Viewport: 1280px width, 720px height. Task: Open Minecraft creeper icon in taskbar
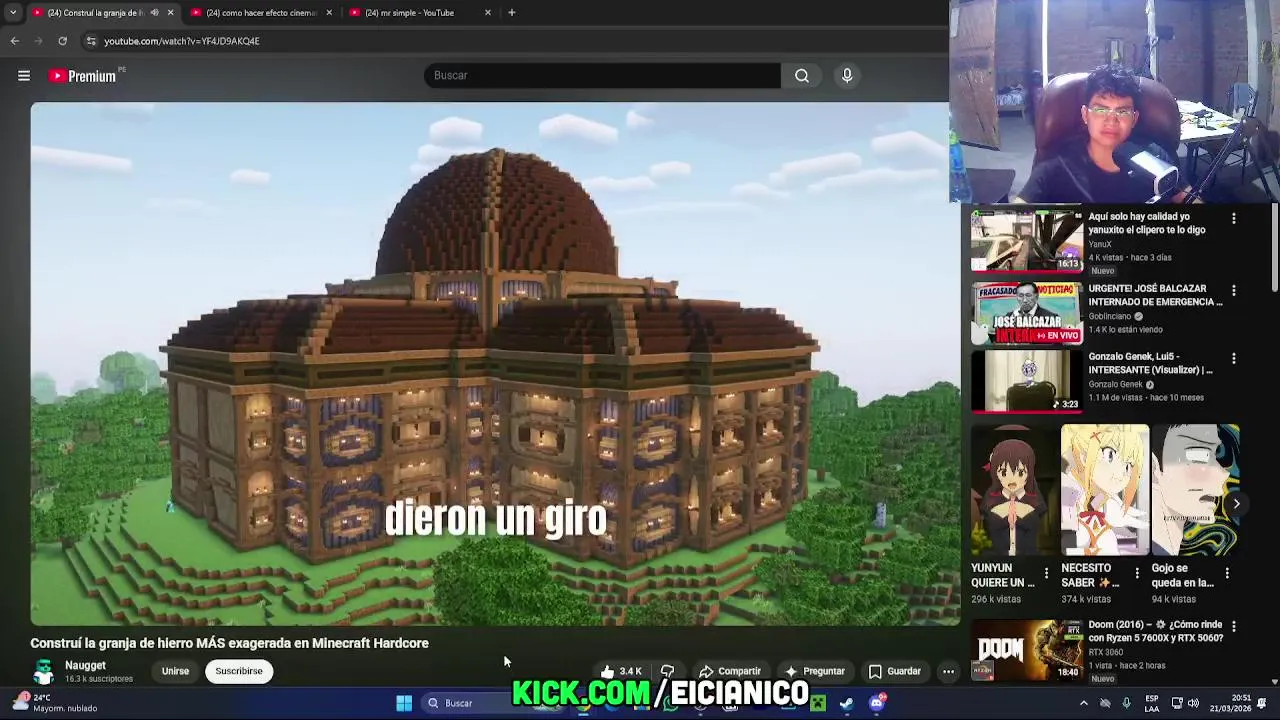coord(818,703)
